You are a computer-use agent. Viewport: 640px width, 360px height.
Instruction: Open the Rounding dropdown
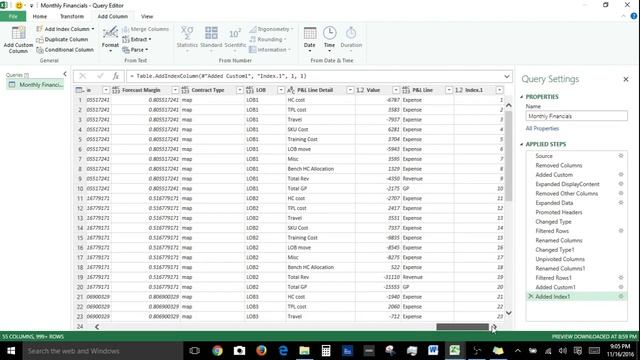pos(268,39)
